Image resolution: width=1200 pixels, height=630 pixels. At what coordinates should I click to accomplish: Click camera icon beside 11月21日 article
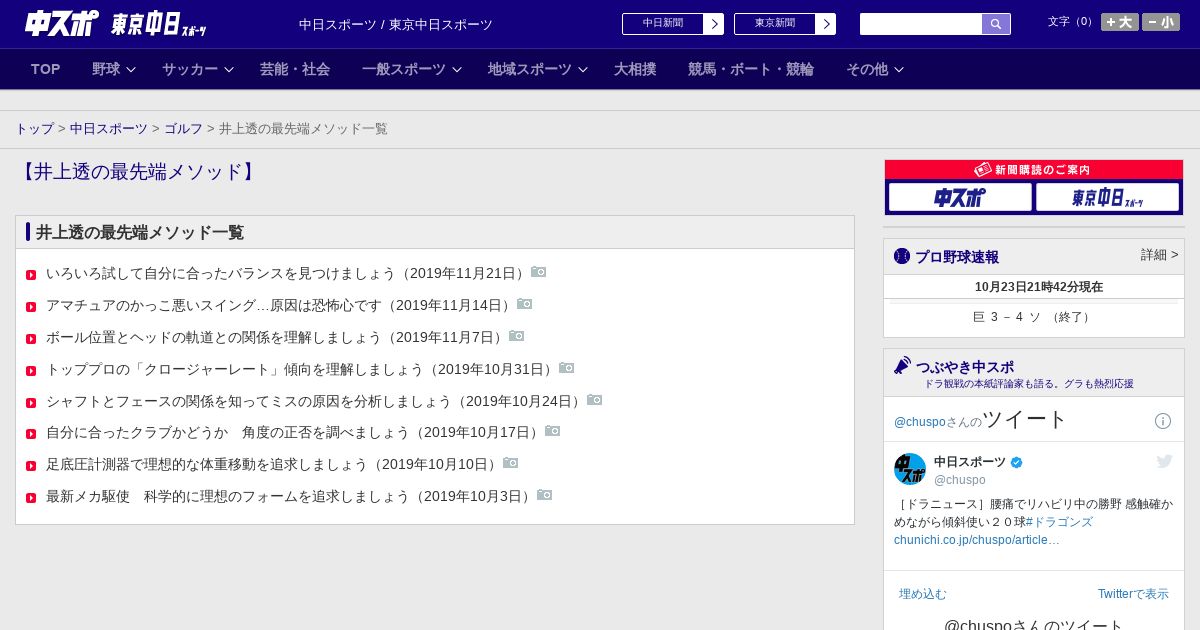(x=539, y=272)
